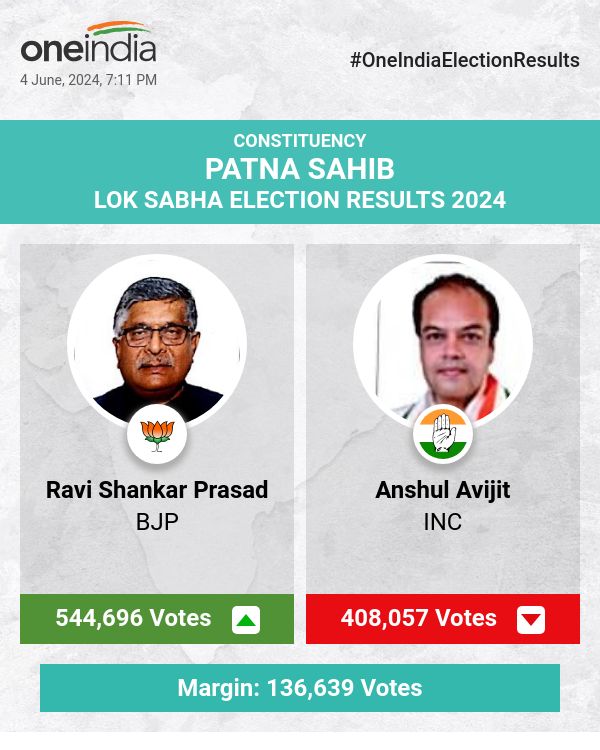Click the red down-arrow icon
Screen dimensions: 600x750
531,620
